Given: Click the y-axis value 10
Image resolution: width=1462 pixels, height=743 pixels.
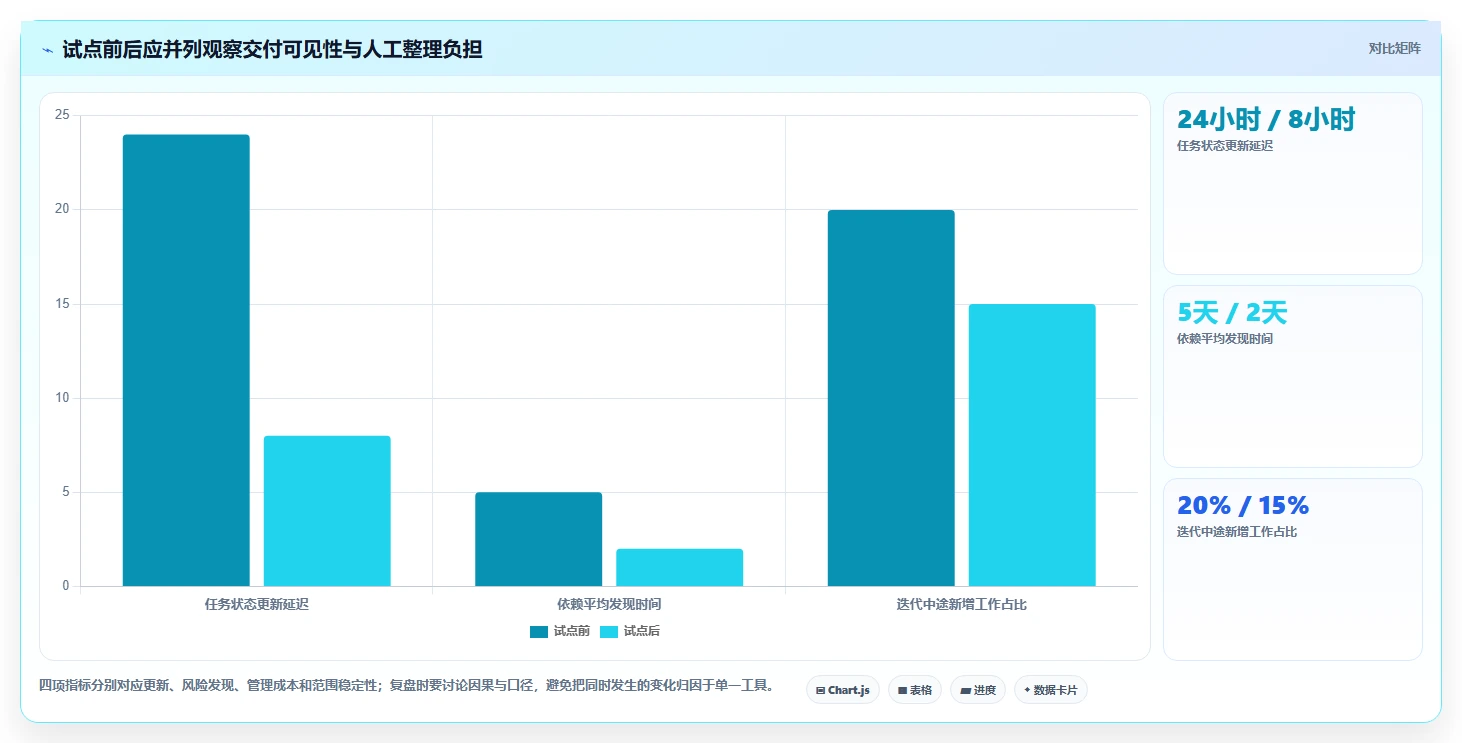Looking at the screenshot, I should point(62,398).
